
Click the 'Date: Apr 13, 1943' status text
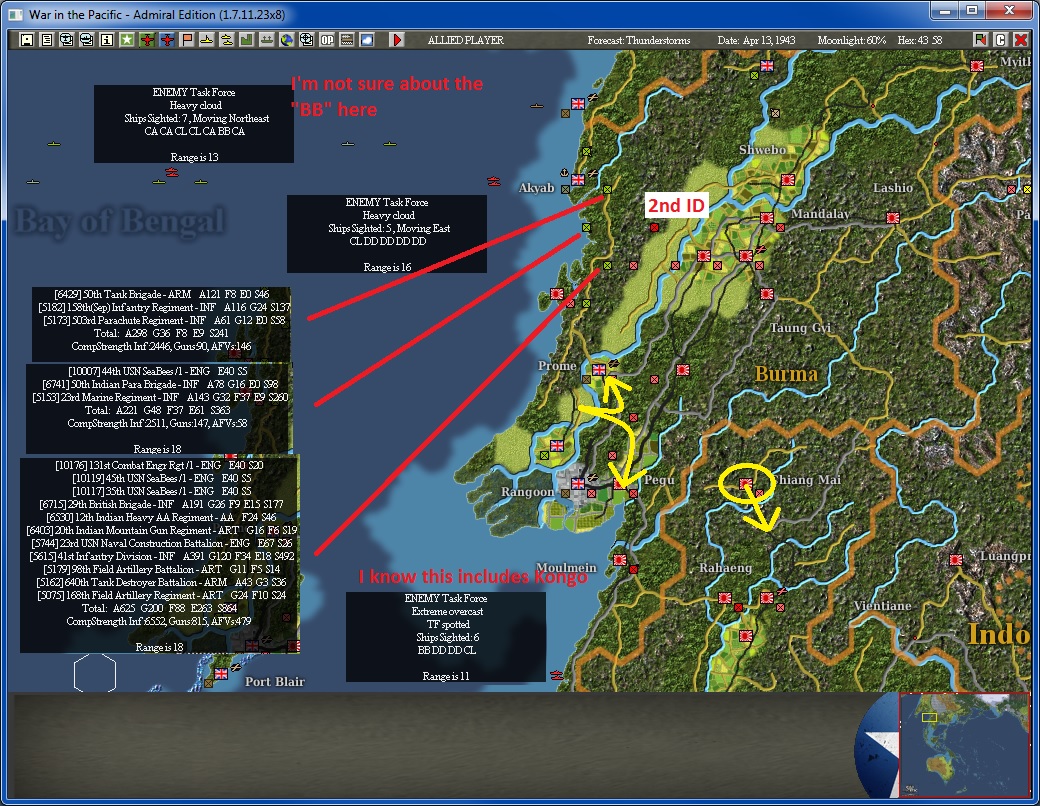coord(756,40)
